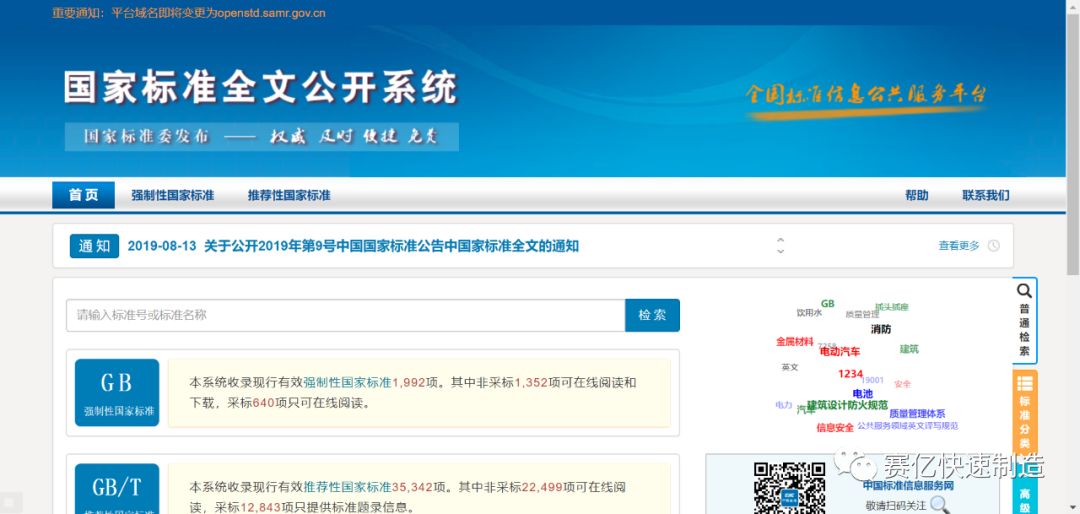Click the clock icon next to 查看更多
Viewport: 1080px width, 514px height.
(x=993, y=245)
